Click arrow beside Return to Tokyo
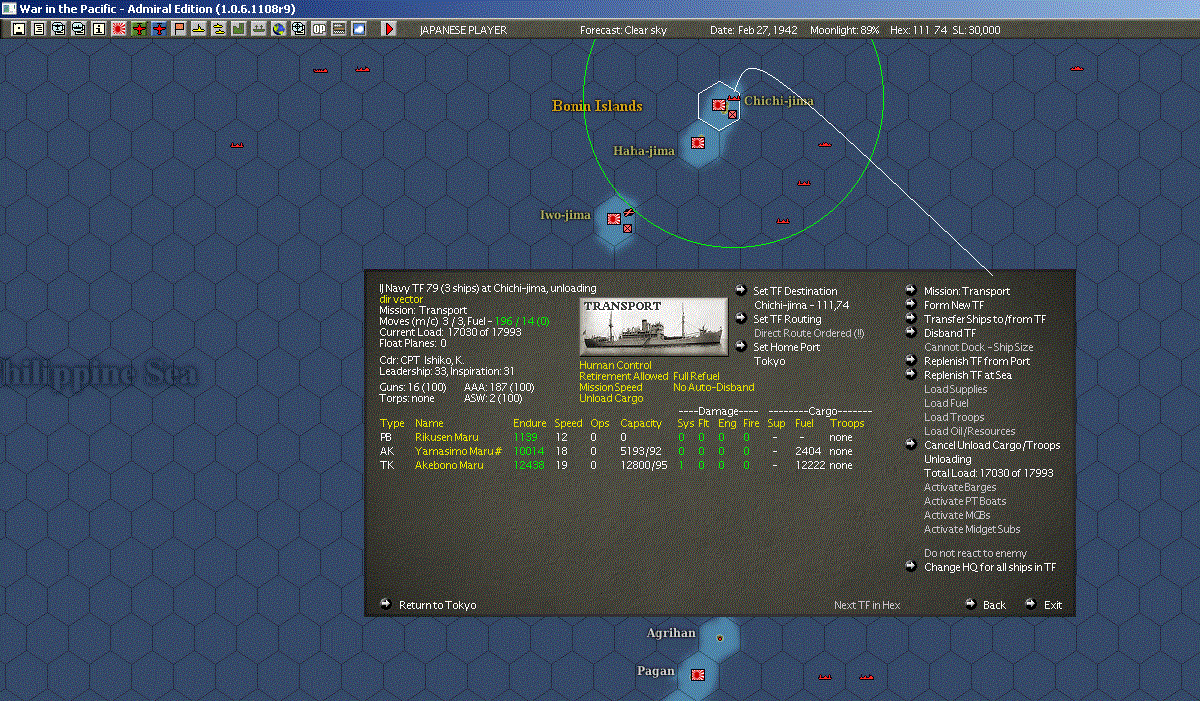Viewport: 1200px width, 701px height. point(386,604)
